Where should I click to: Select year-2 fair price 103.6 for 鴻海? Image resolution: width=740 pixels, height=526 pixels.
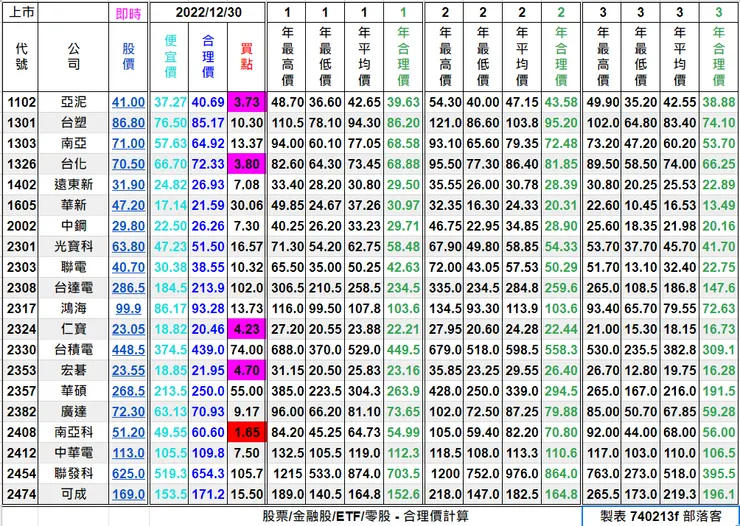(561, 309)
